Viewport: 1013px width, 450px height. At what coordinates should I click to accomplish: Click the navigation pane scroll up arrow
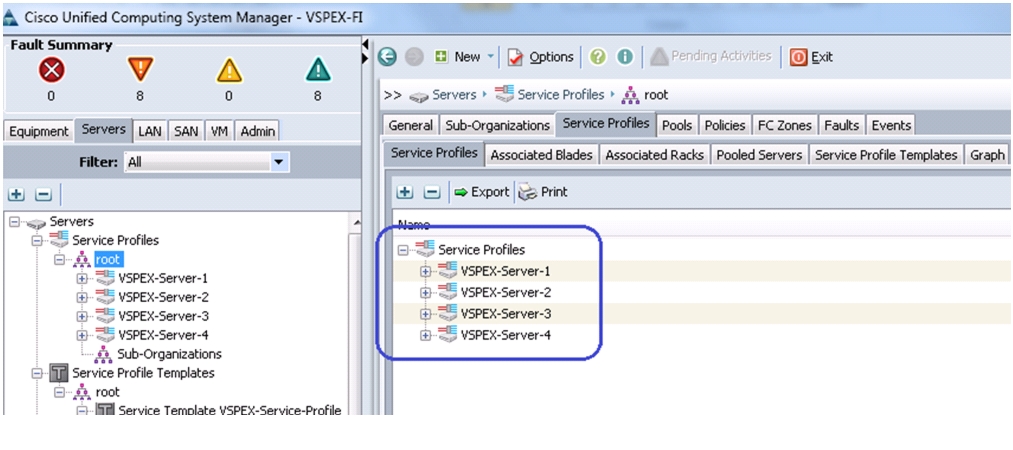point(356,223)
